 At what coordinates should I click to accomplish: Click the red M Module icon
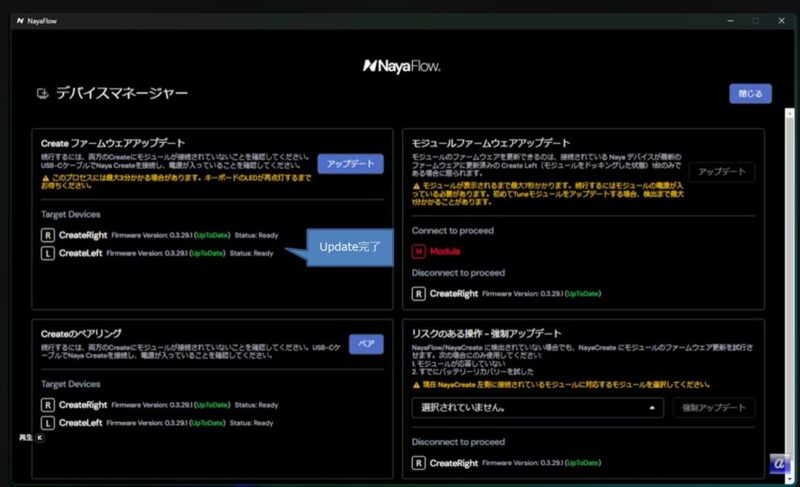[420, 251]
